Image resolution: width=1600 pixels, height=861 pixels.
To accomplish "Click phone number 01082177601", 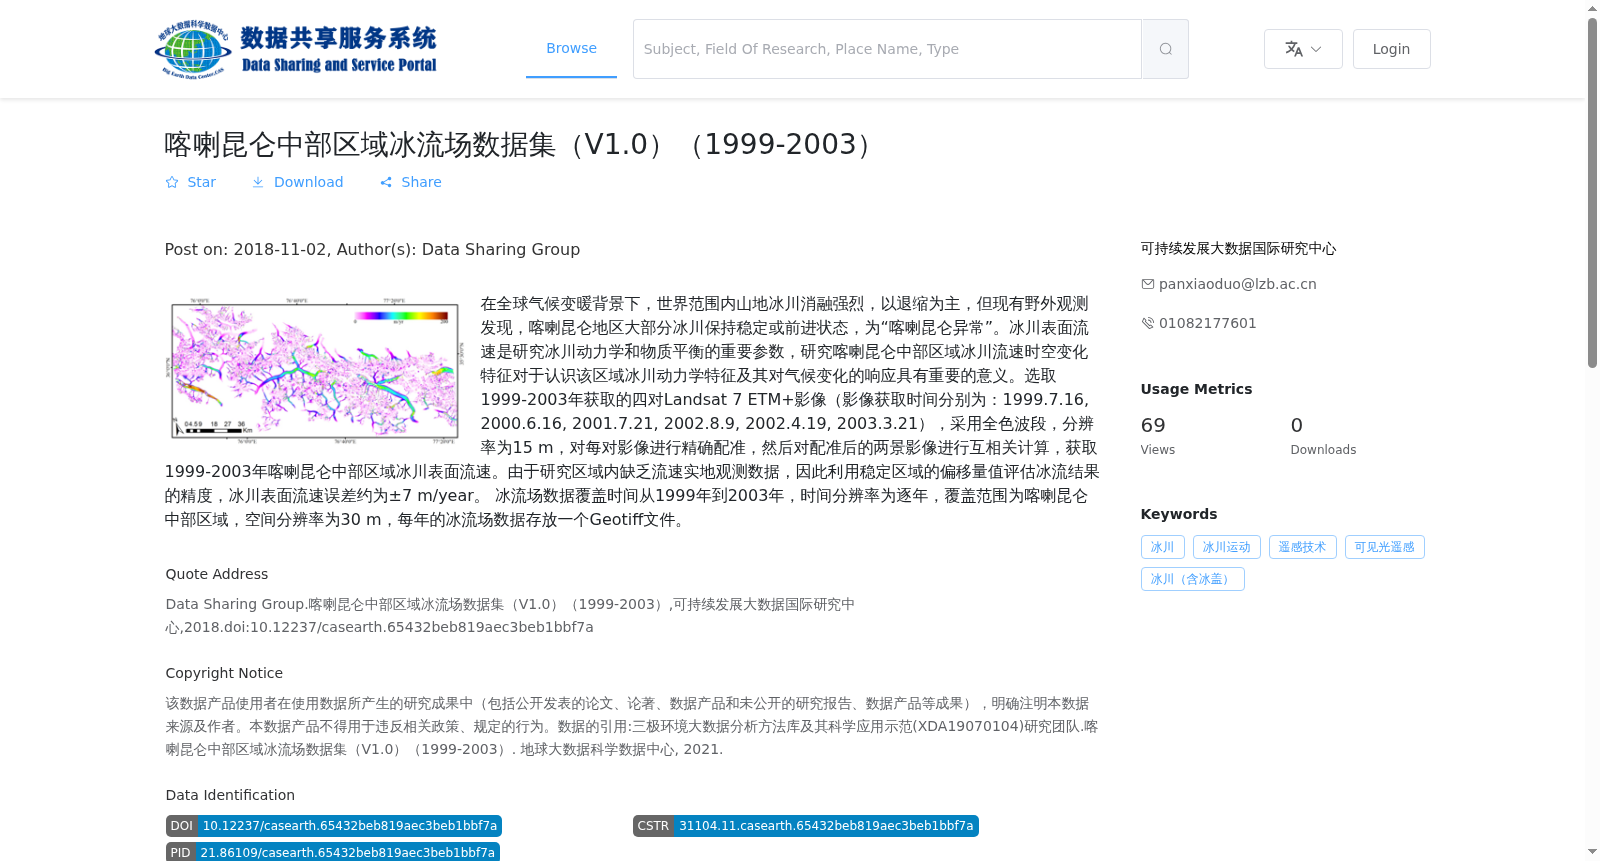I will tap(1207, 323).
